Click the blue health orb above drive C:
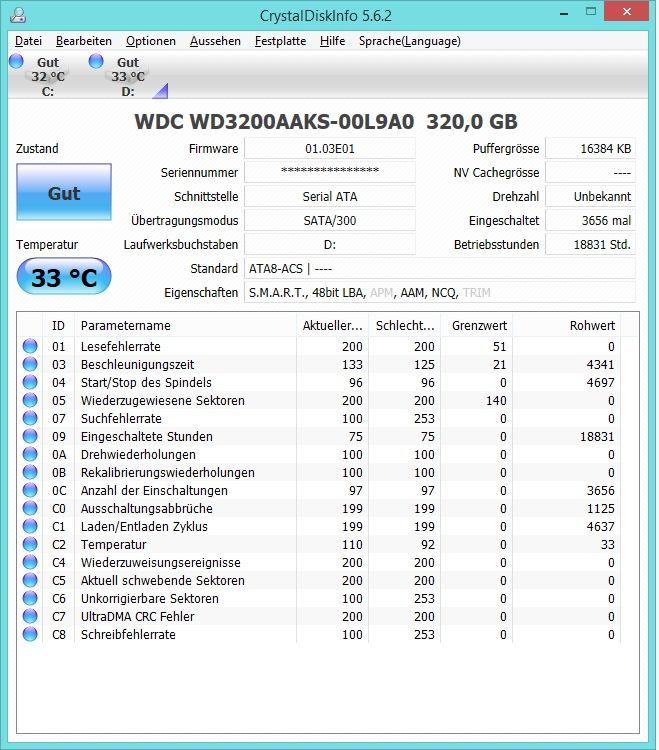Viewport: 659px width, 750px height. click(16, 61)
